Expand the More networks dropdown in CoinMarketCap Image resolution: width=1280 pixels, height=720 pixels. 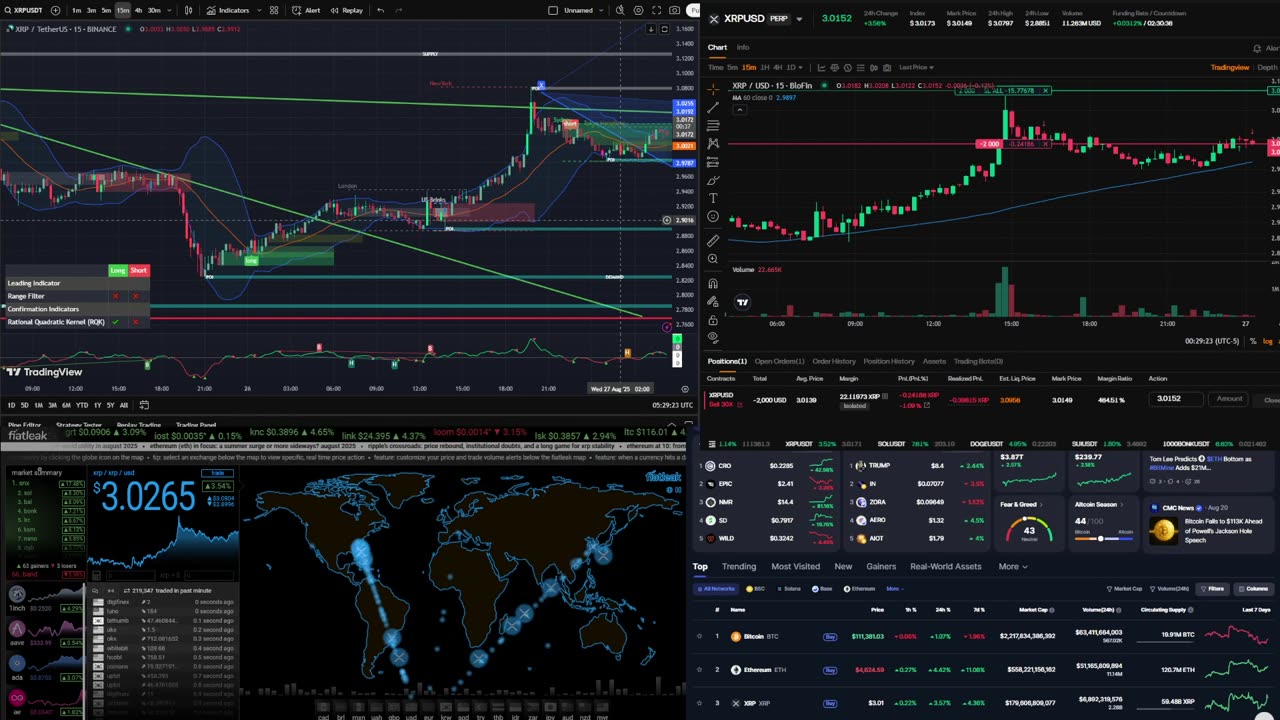(894, 589)
